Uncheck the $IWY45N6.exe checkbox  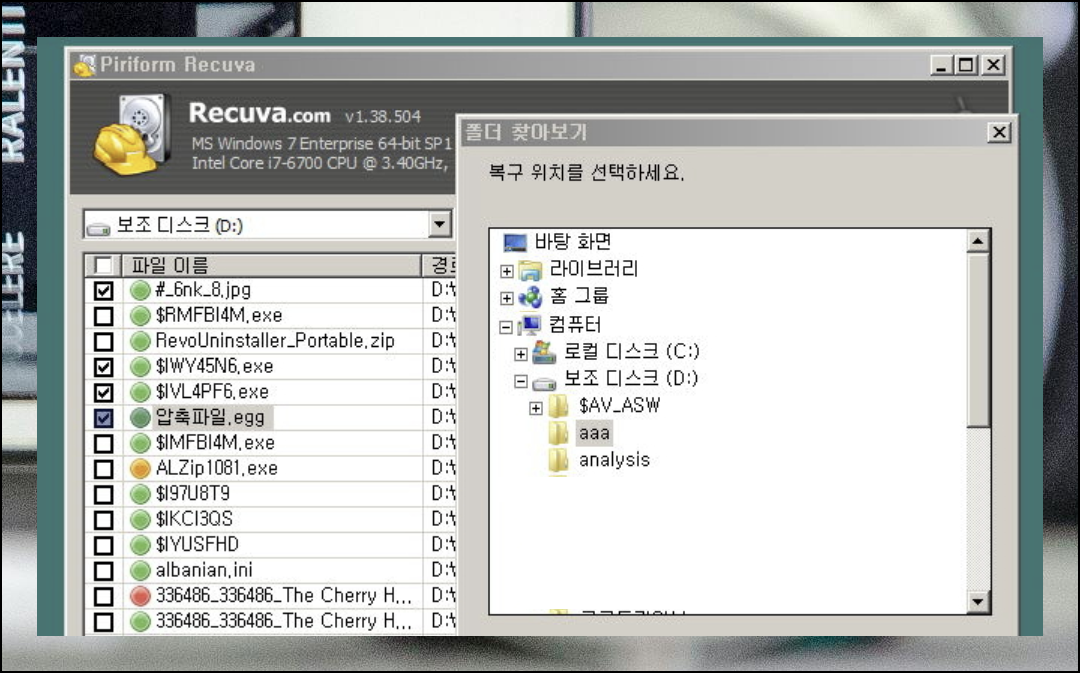(x=103, y=367)
